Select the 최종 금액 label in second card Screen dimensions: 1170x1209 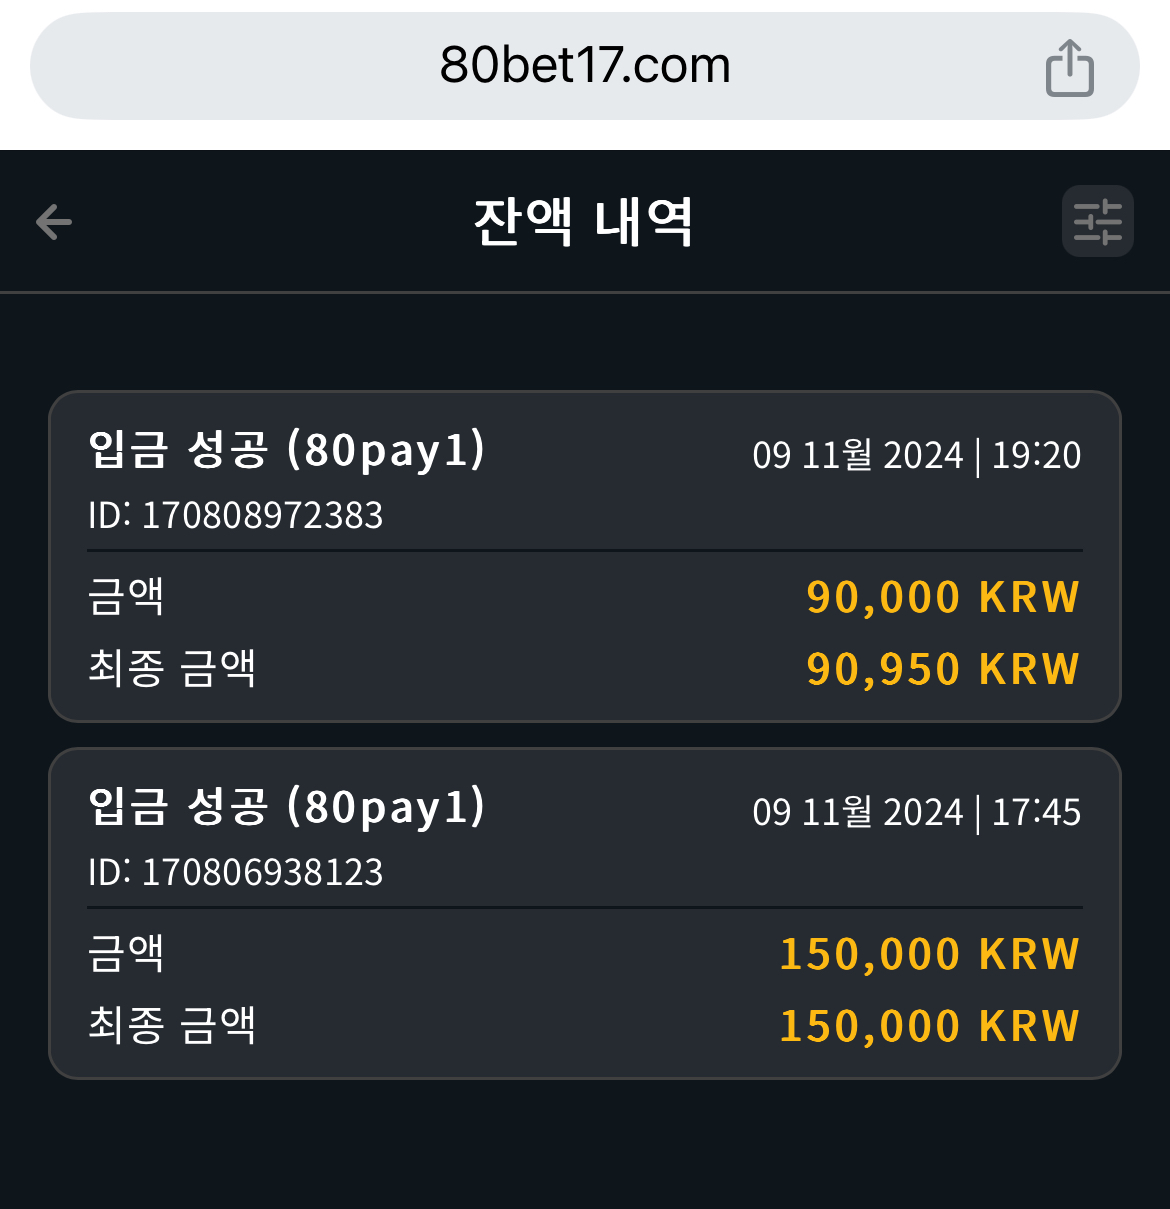pyautogui.click(x=172, y=1025)
